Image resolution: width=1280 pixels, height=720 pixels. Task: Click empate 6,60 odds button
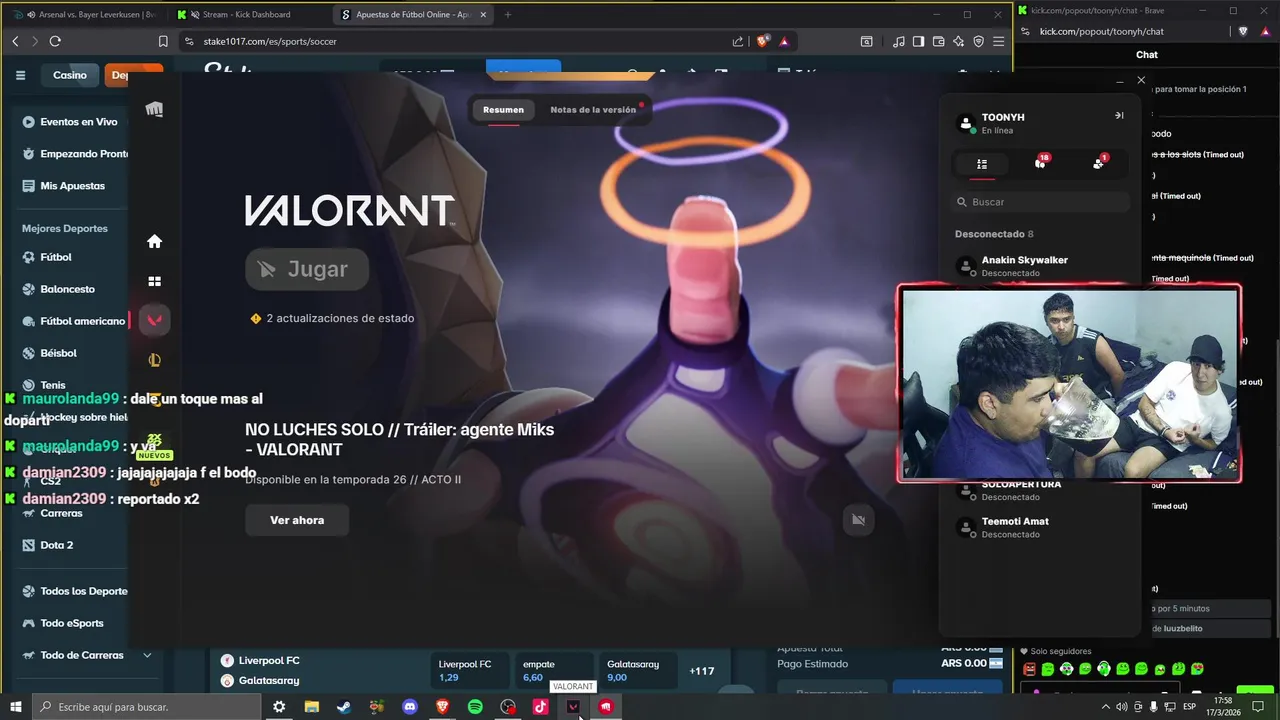point(554,670)
